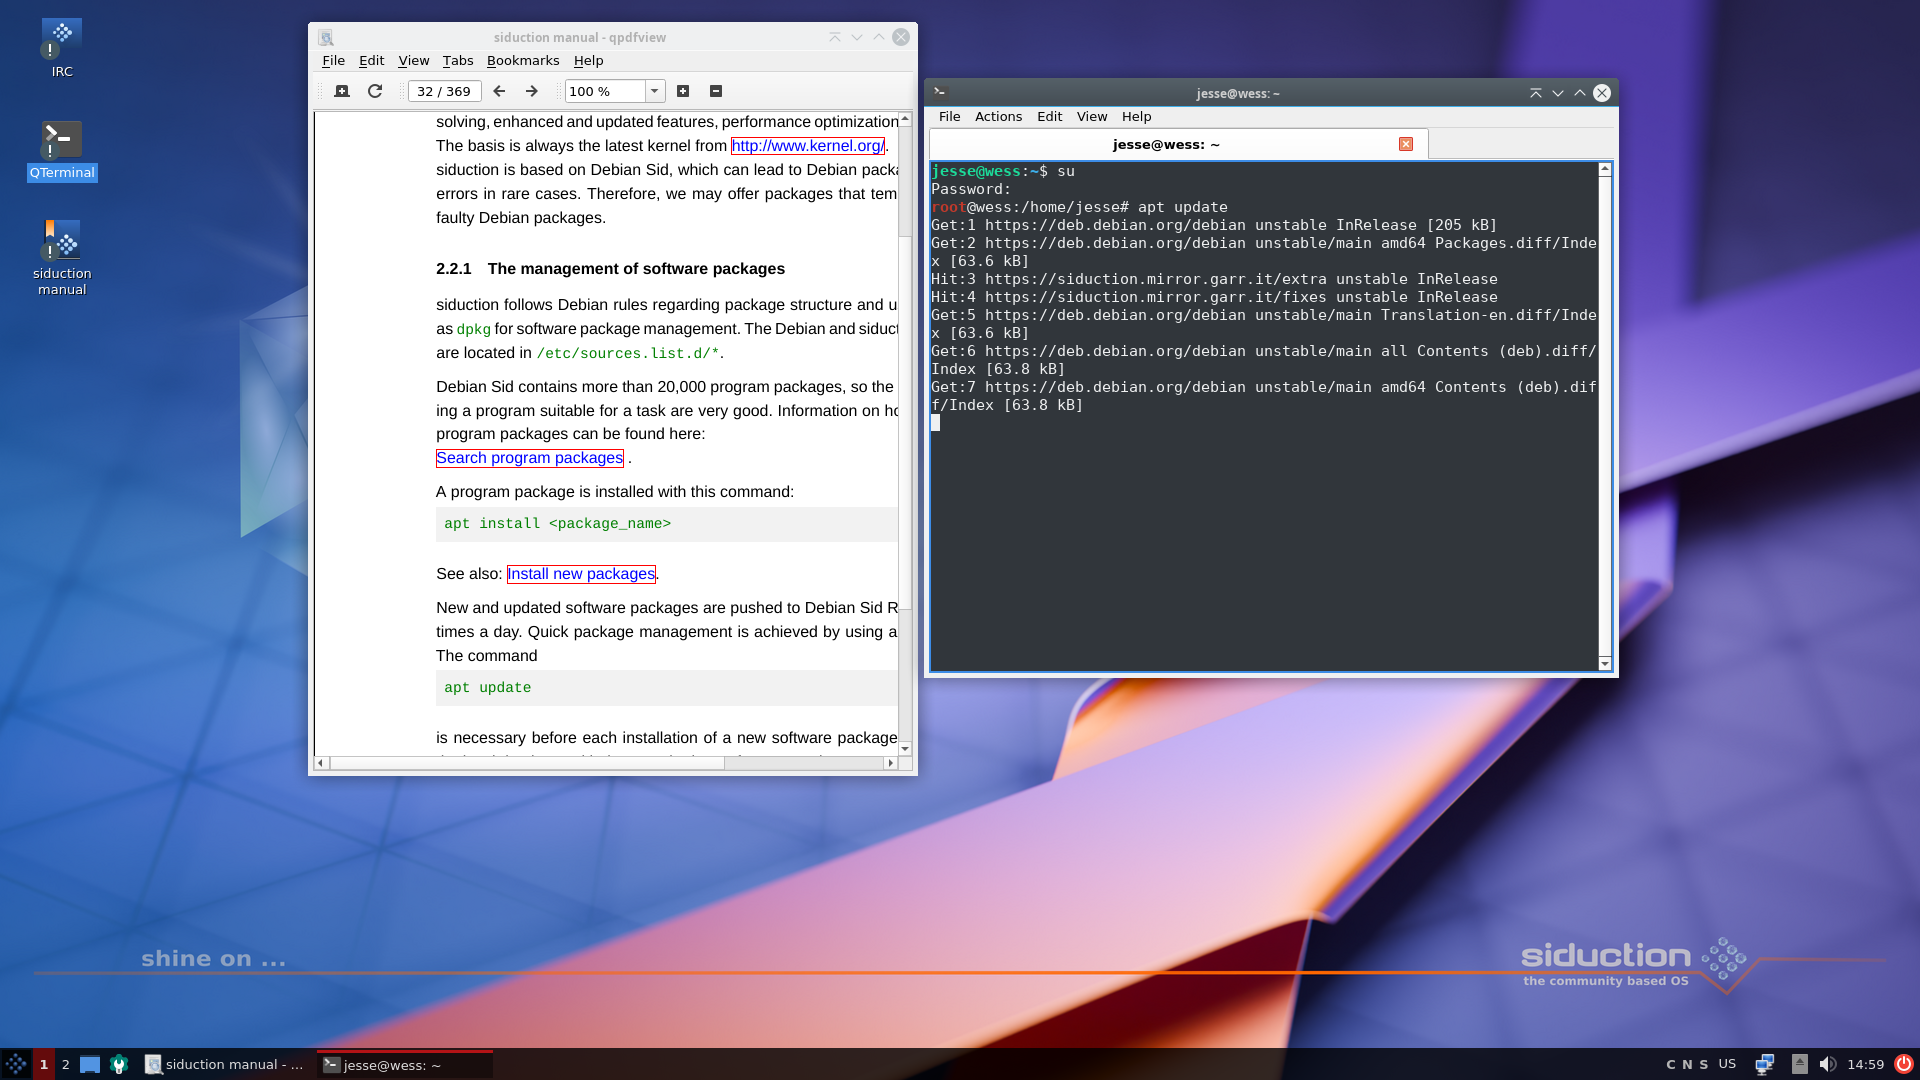
Task: Open the Install new packages link
Action: click(x=581, y=574)
